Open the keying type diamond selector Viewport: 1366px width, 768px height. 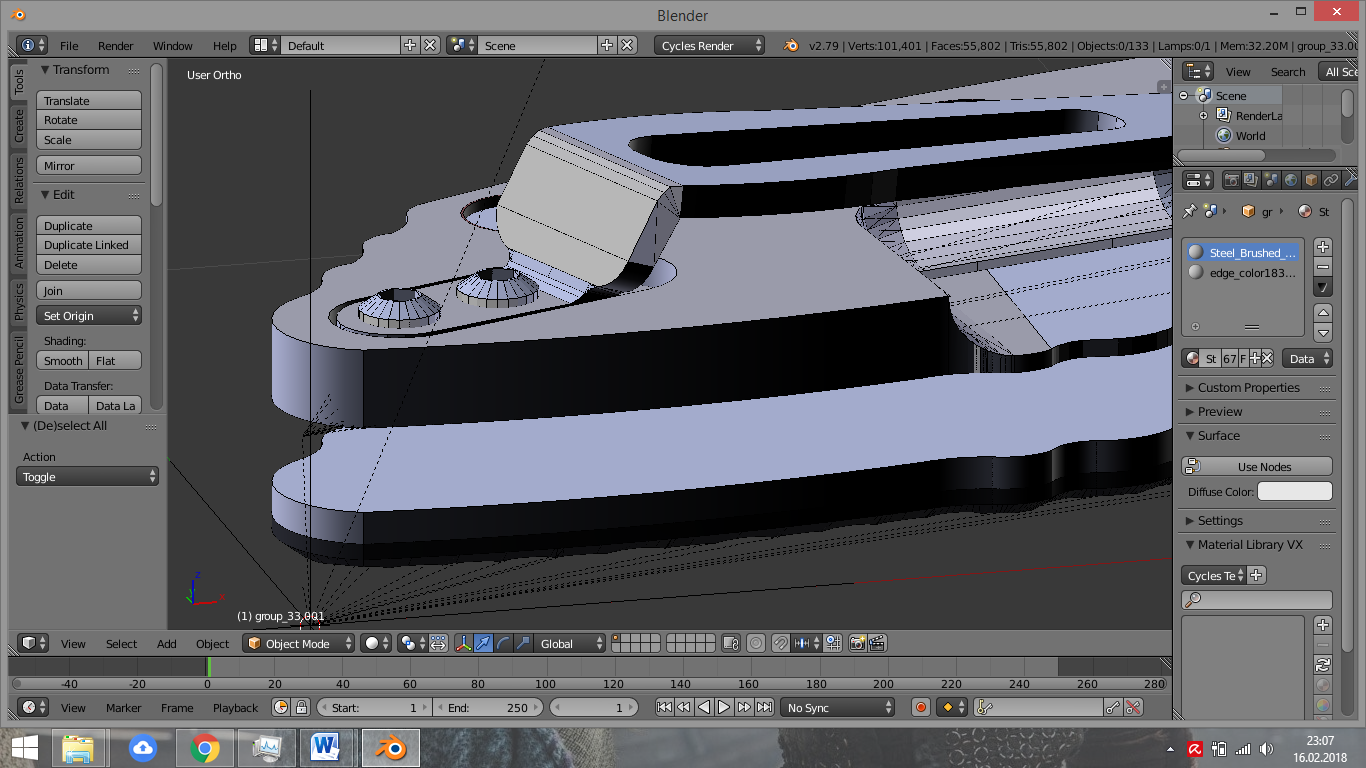(x=953, y=707)
